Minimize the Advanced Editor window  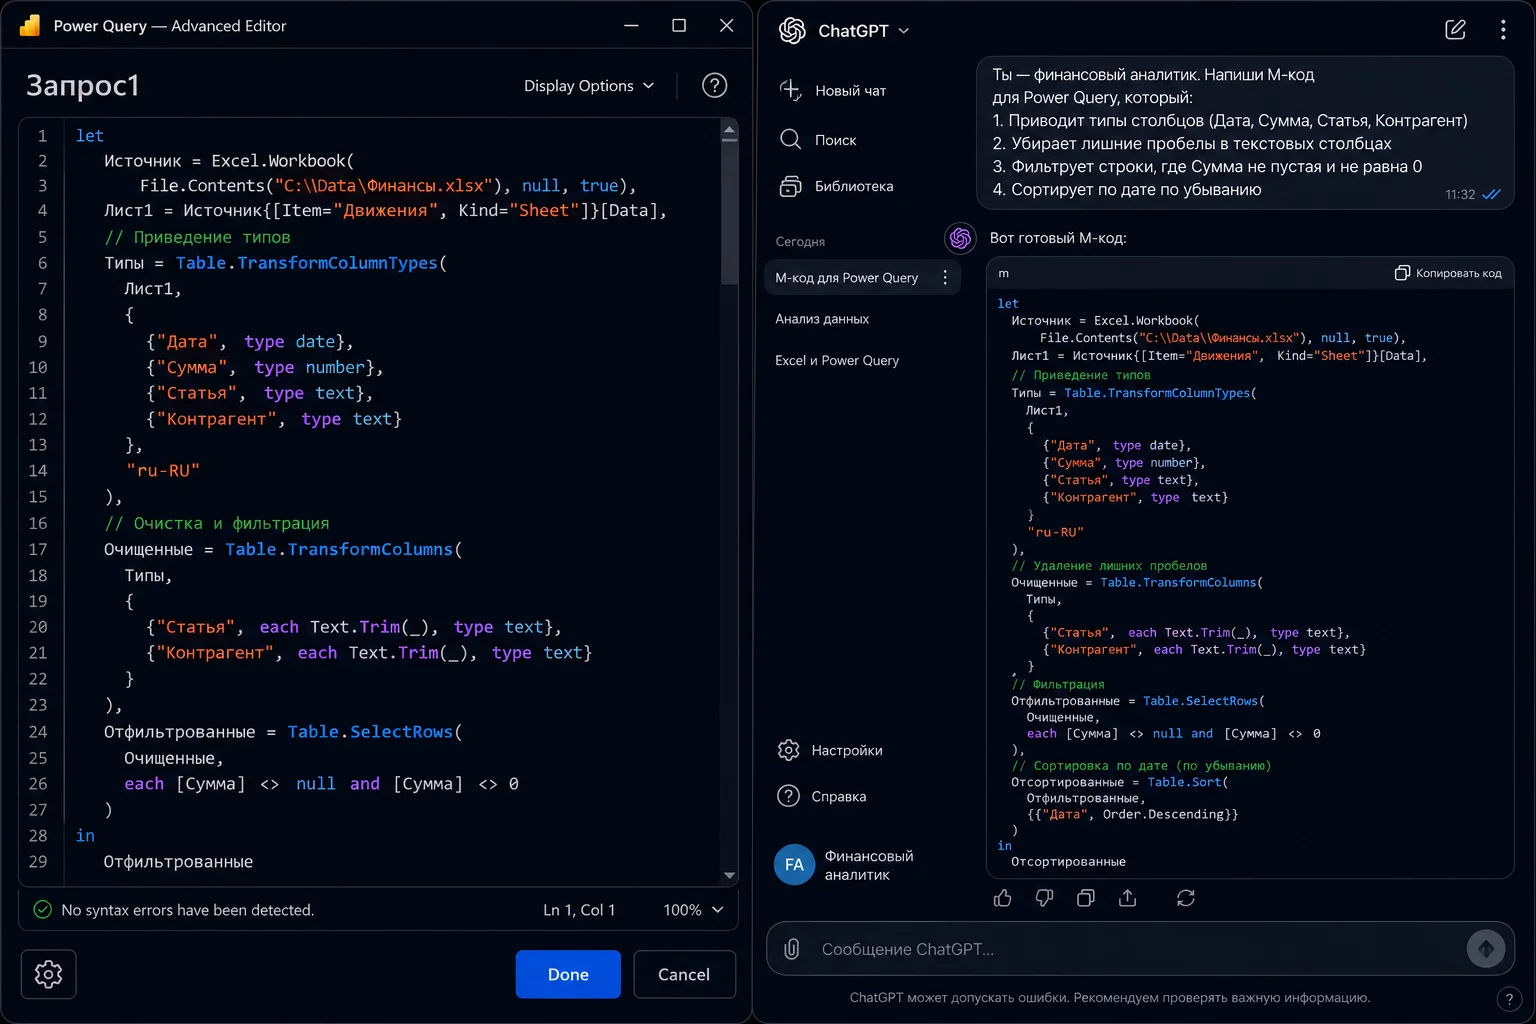(631, 26)
